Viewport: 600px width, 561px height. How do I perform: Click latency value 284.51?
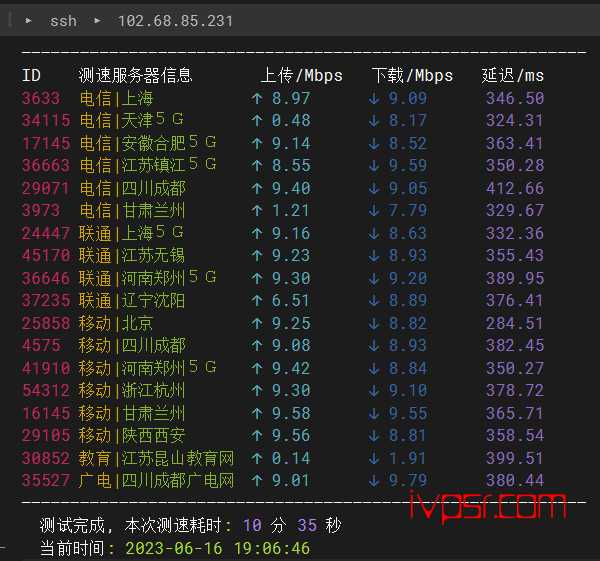[x=515, y=323]
